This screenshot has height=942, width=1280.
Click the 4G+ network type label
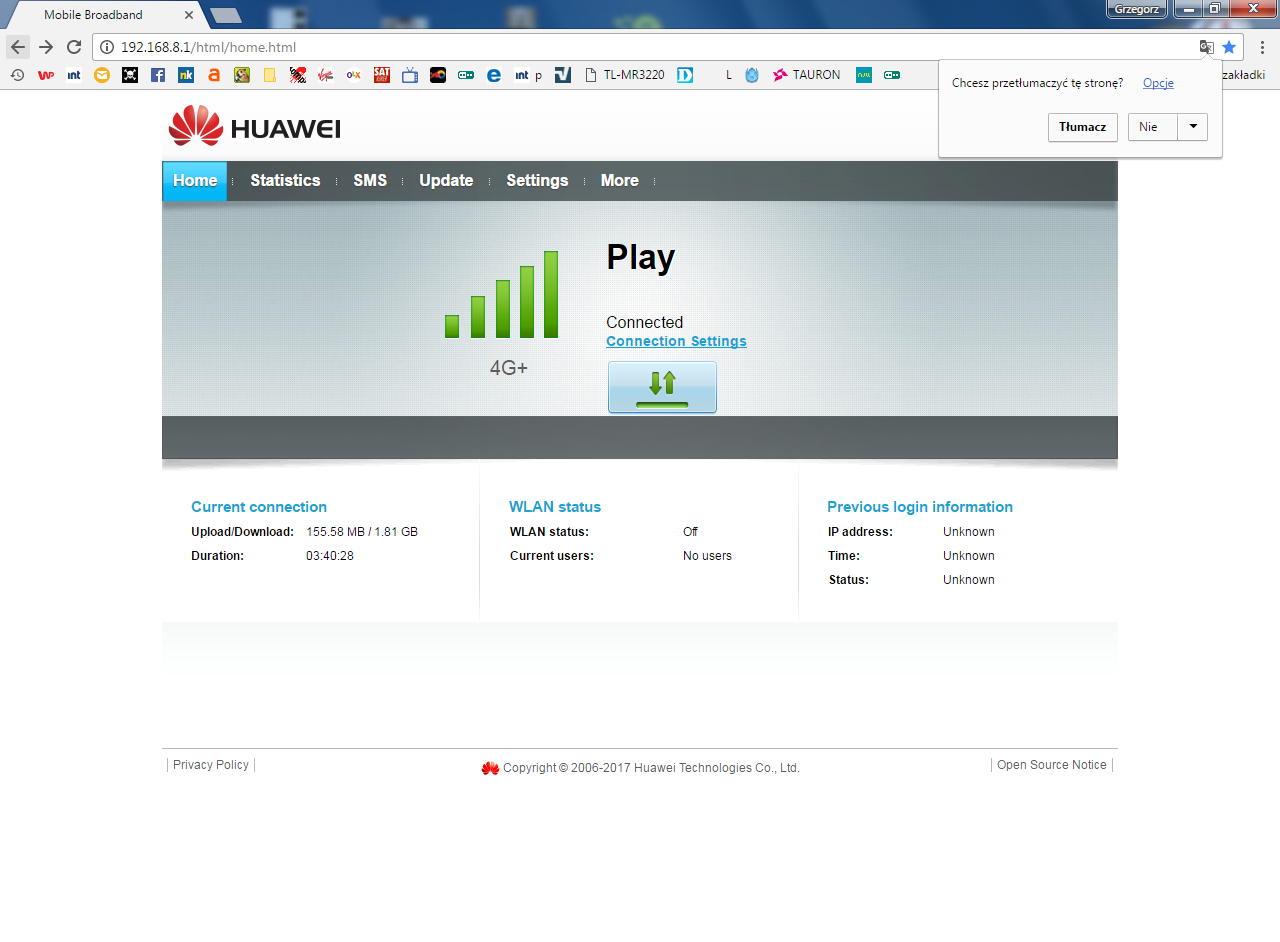tap(509, 368)
